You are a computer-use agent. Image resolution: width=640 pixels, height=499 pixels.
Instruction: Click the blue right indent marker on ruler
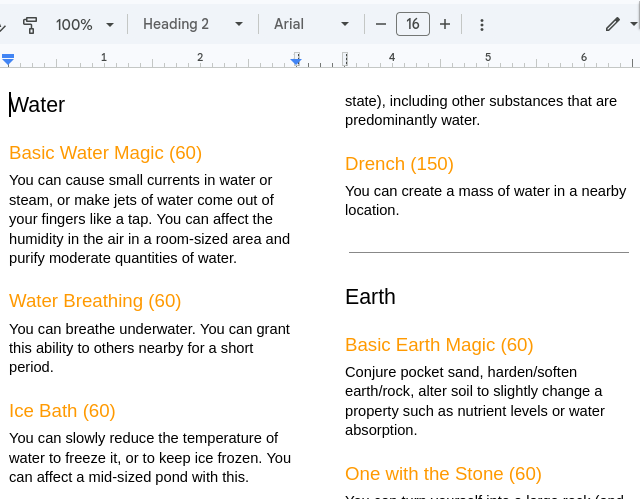click(x=296, y=60)
